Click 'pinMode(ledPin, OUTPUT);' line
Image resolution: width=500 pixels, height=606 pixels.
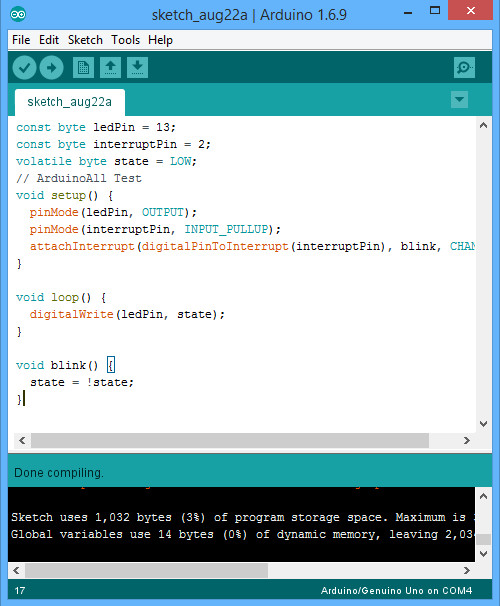point(113,212)
